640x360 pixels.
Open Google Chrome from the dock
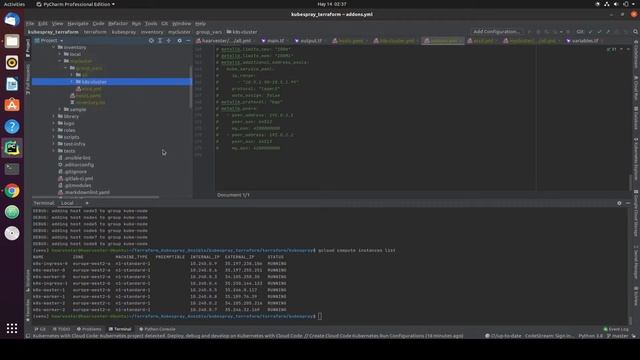click(12, 191)
